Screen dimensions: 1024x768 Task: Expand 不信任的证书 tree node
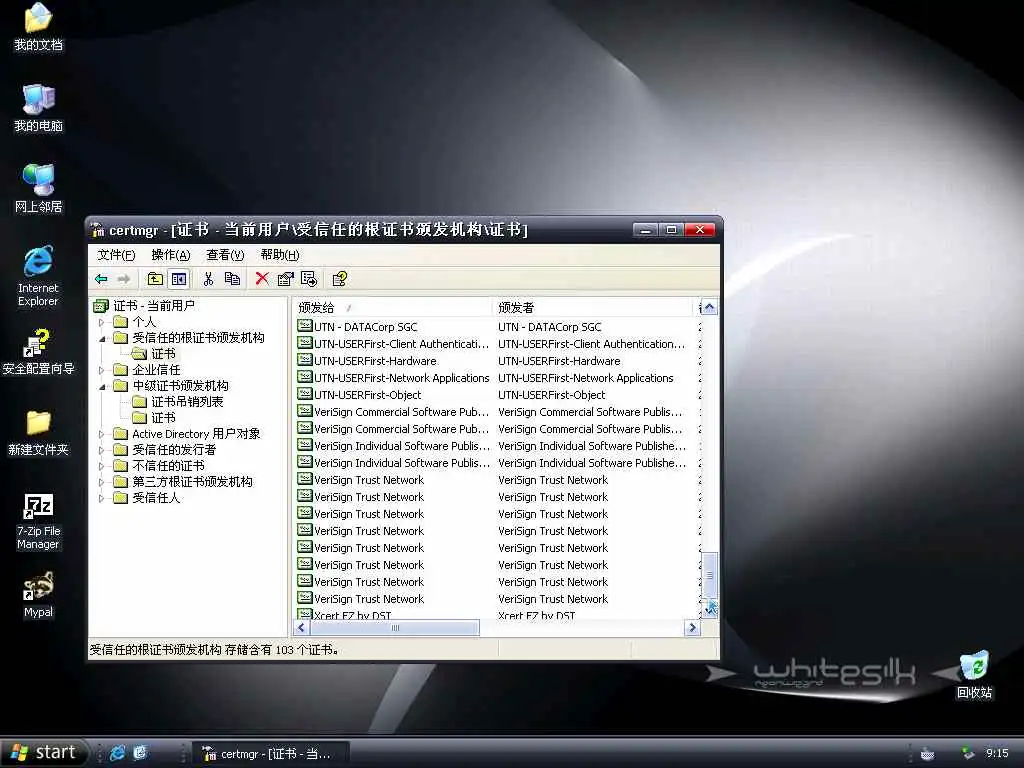(101, 466)
